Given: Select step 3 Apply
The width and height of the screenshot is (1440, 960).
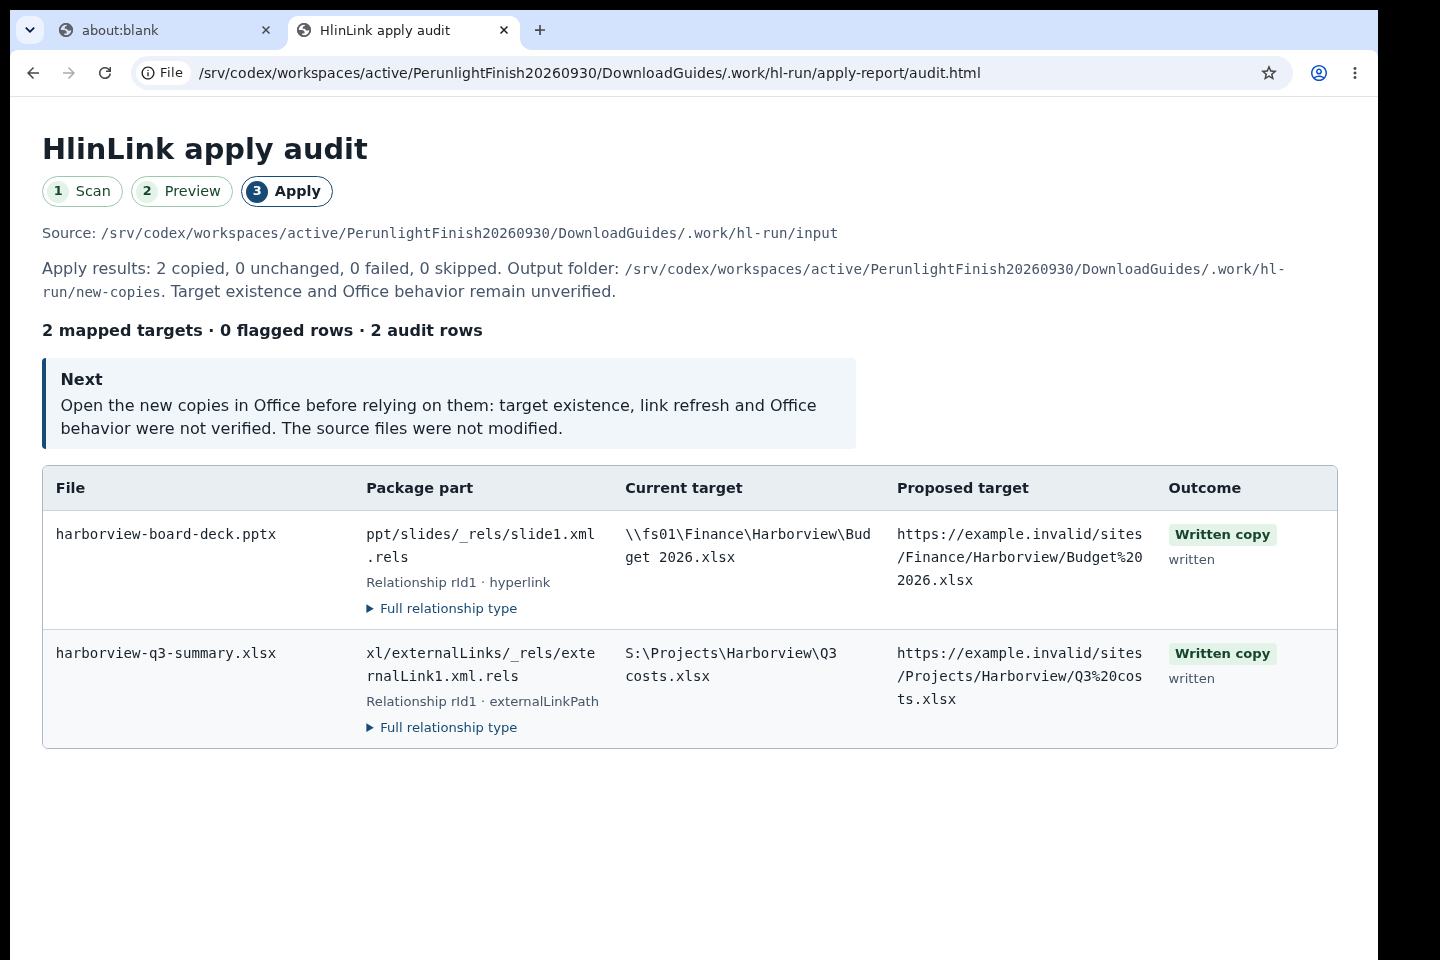Looking at the screenshot, I should 287,191.
